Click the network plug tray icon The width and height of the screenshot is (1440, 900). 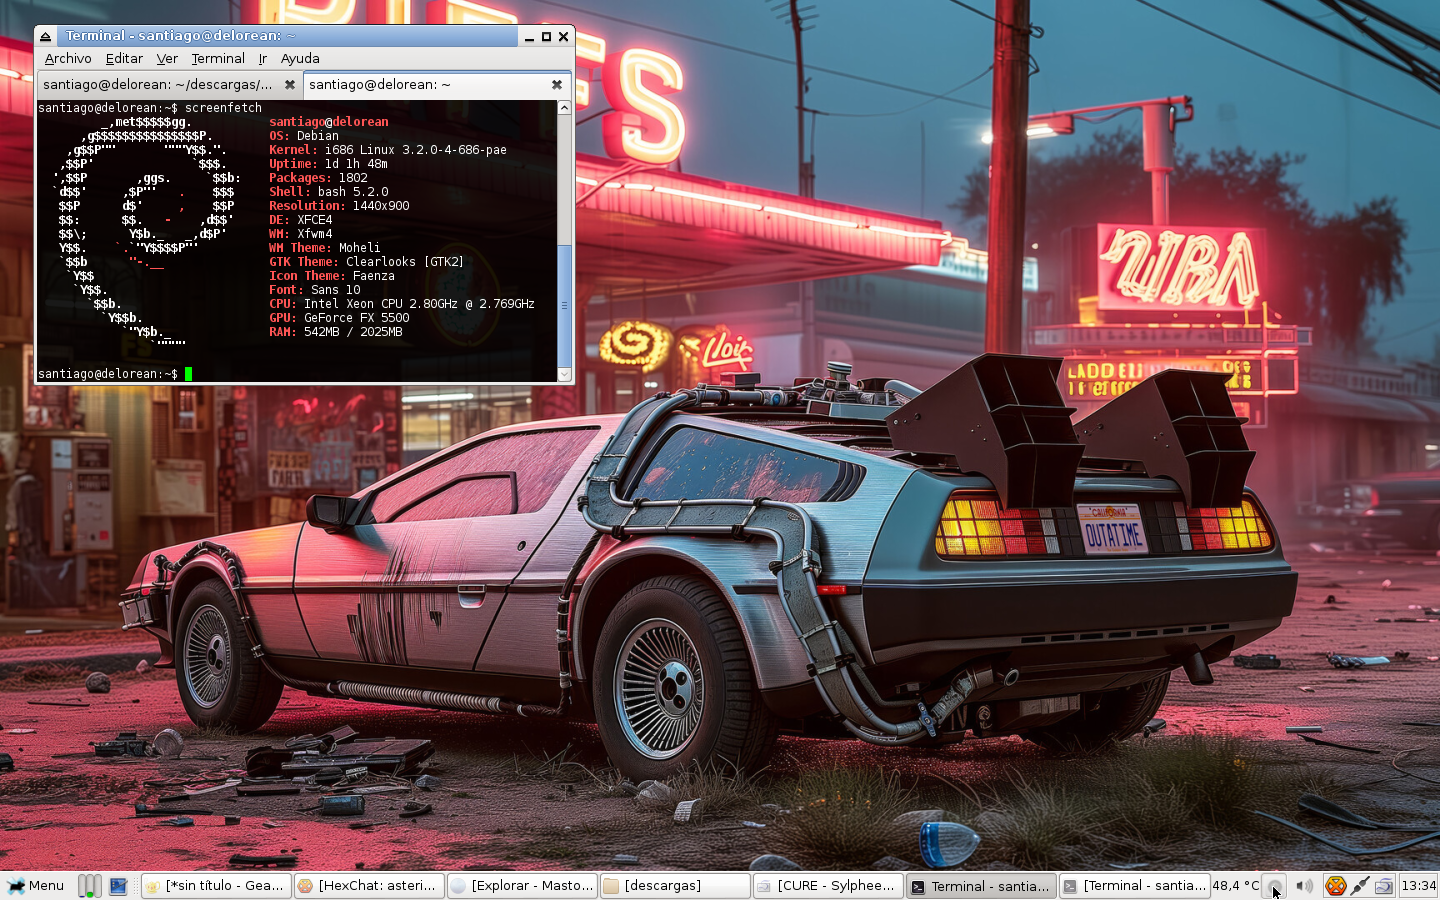tap(1360, 886)
